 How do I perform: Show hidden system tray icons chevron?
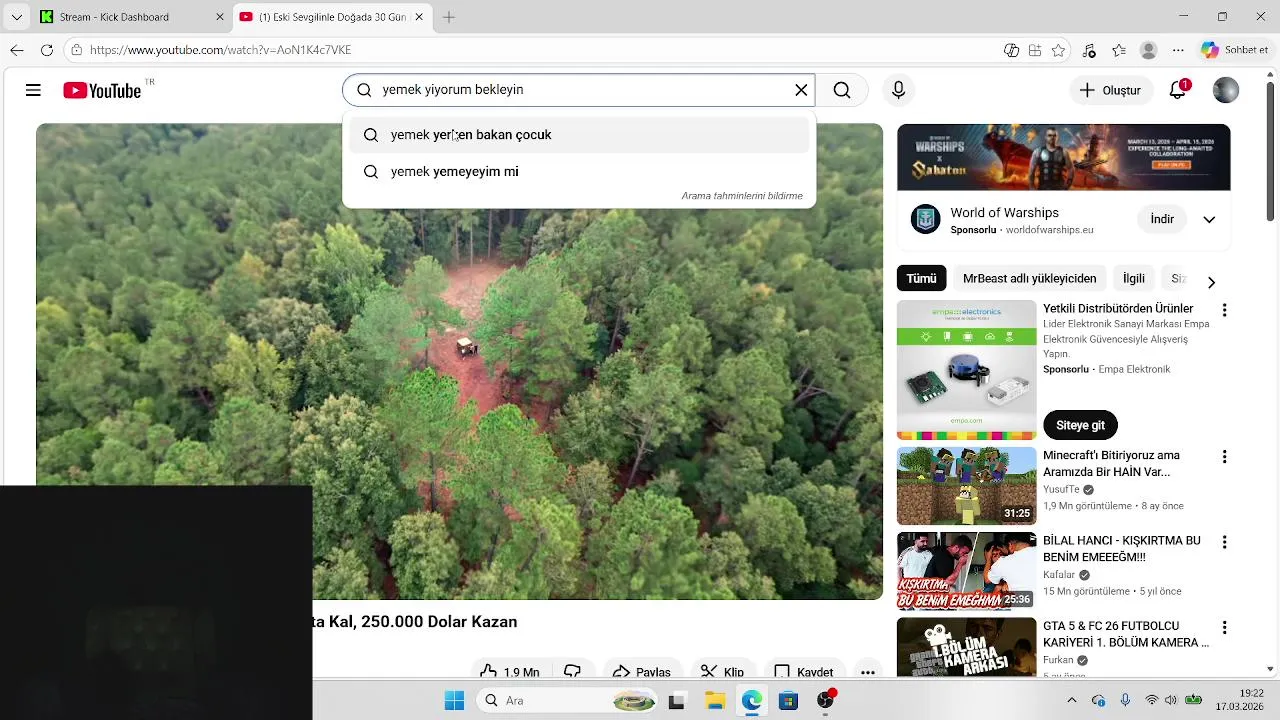click(x=1071, y=700)
